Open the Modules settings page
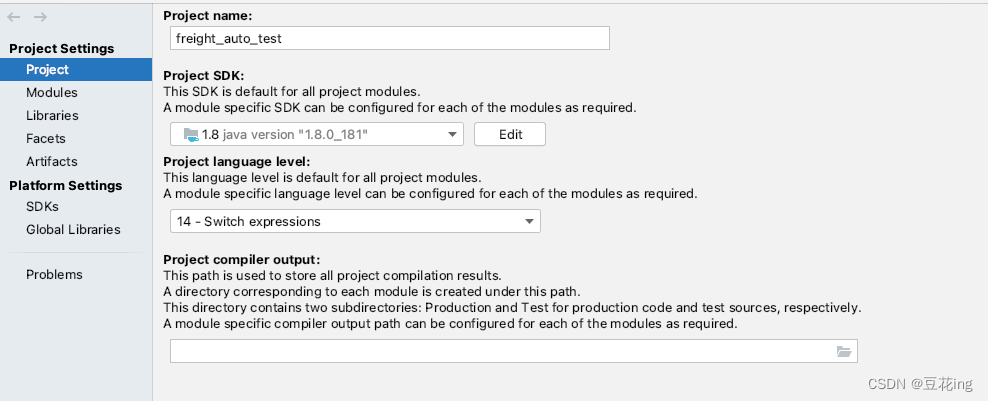 (x=52, y=93)
